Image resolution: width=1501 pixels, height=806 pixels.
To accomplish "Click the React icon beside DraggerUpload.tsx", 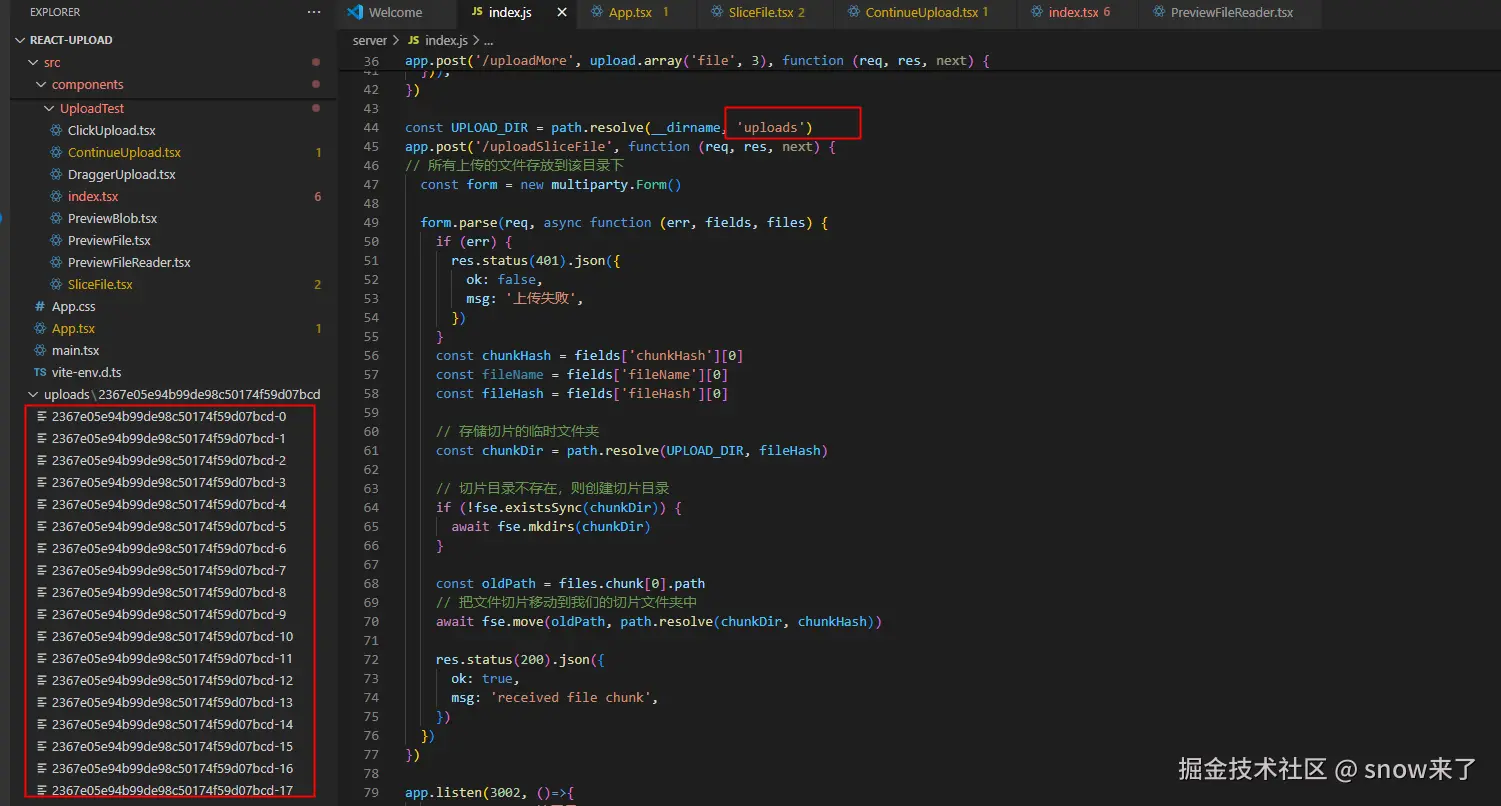I will [56, 174].
